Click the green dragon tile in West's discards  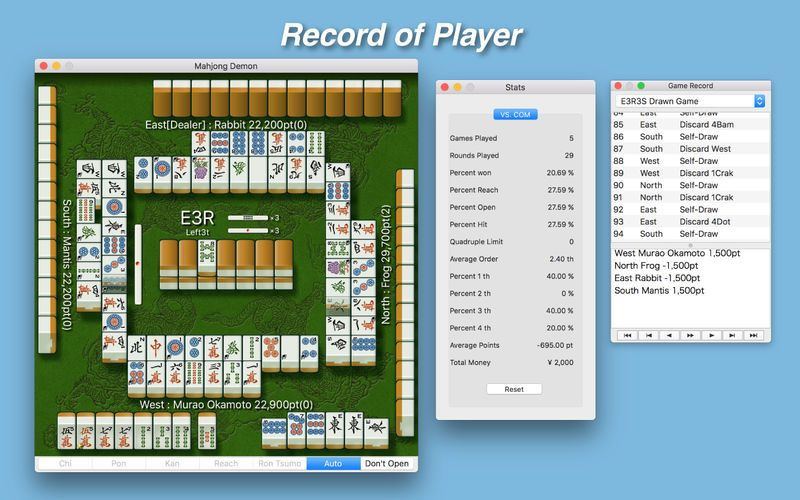coord(232,348)
